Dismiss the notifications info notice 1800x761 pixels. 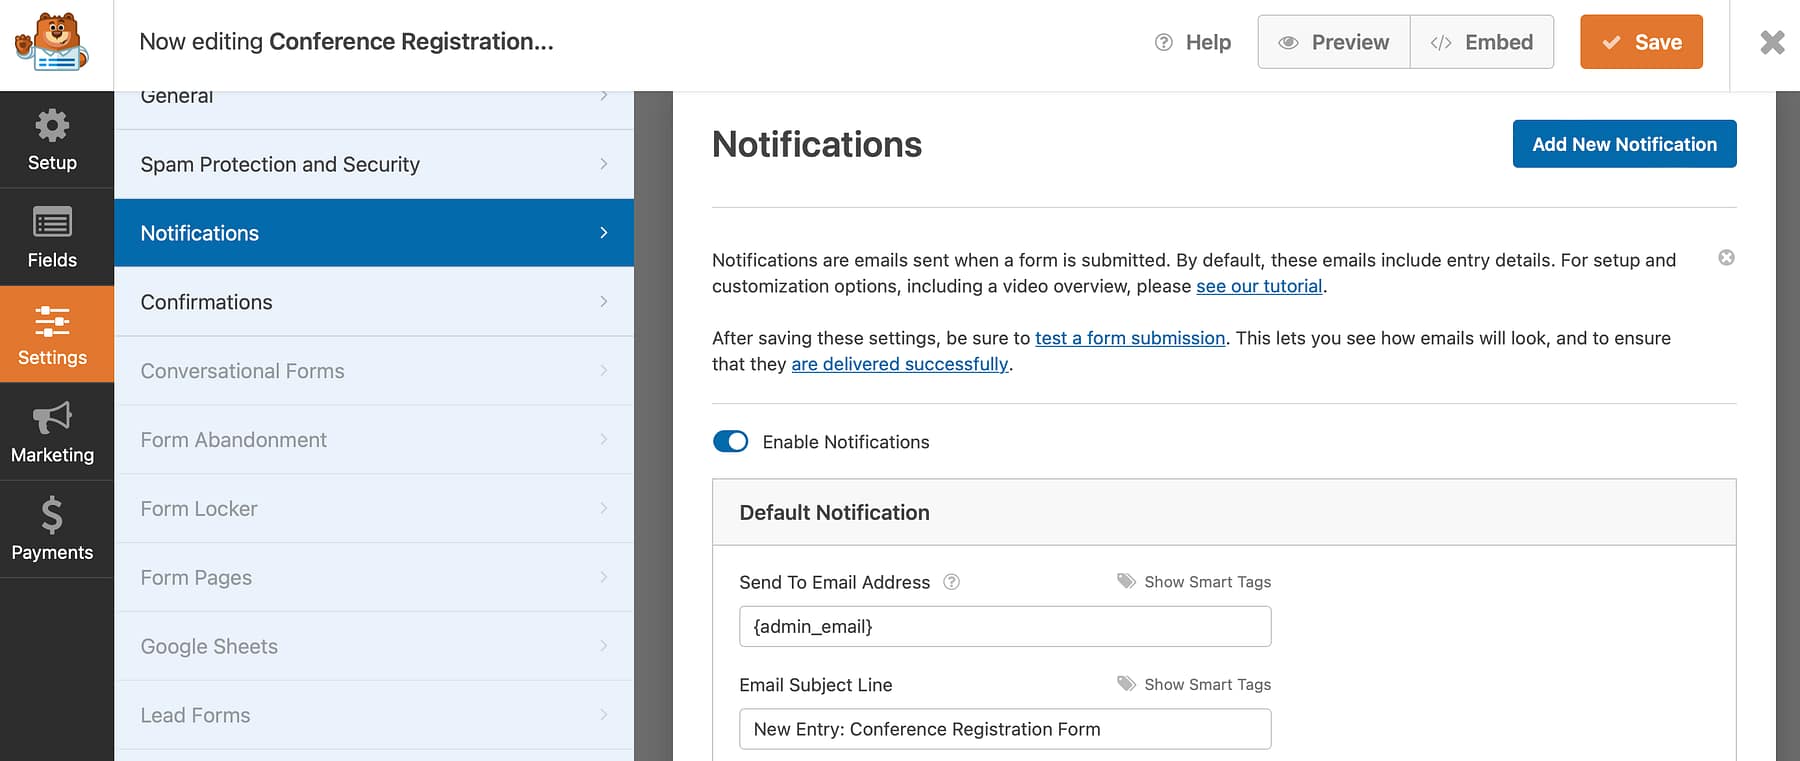click(1726, 258)
